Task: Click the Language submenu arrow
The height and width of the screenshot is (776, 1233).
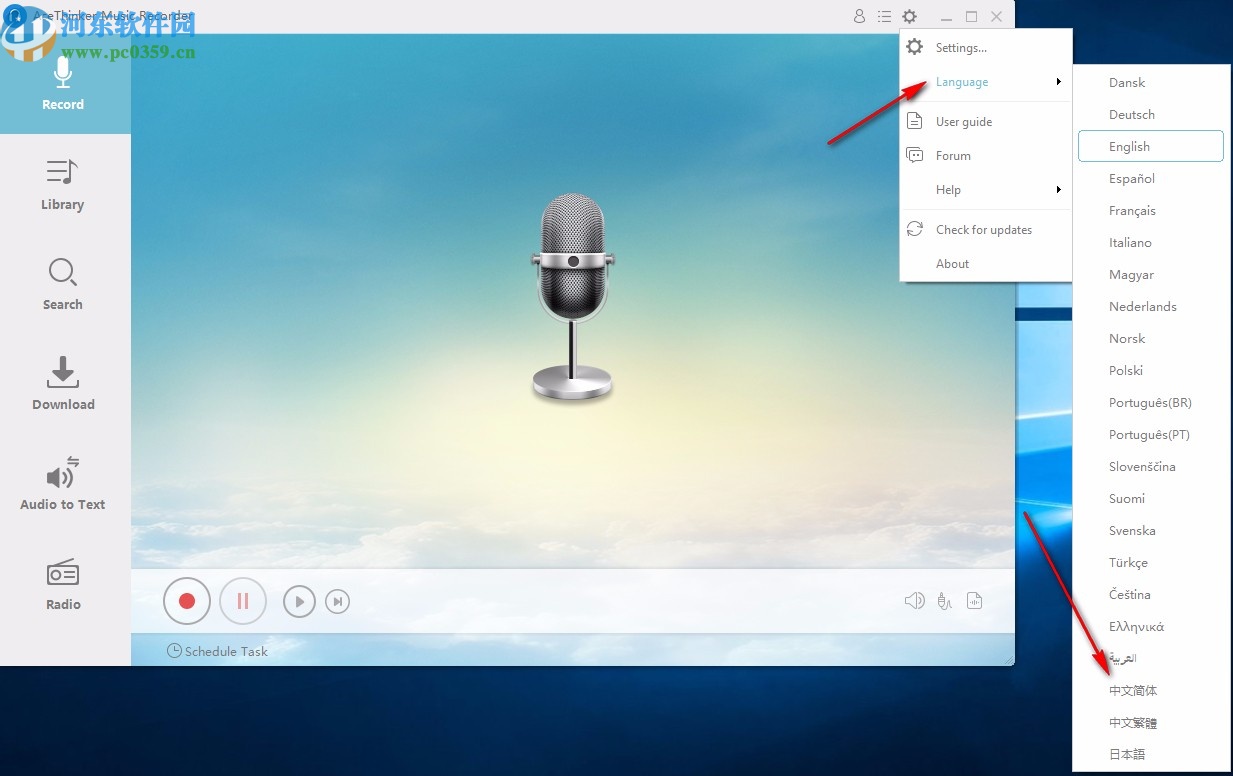Action: [x=1058, y=82]
